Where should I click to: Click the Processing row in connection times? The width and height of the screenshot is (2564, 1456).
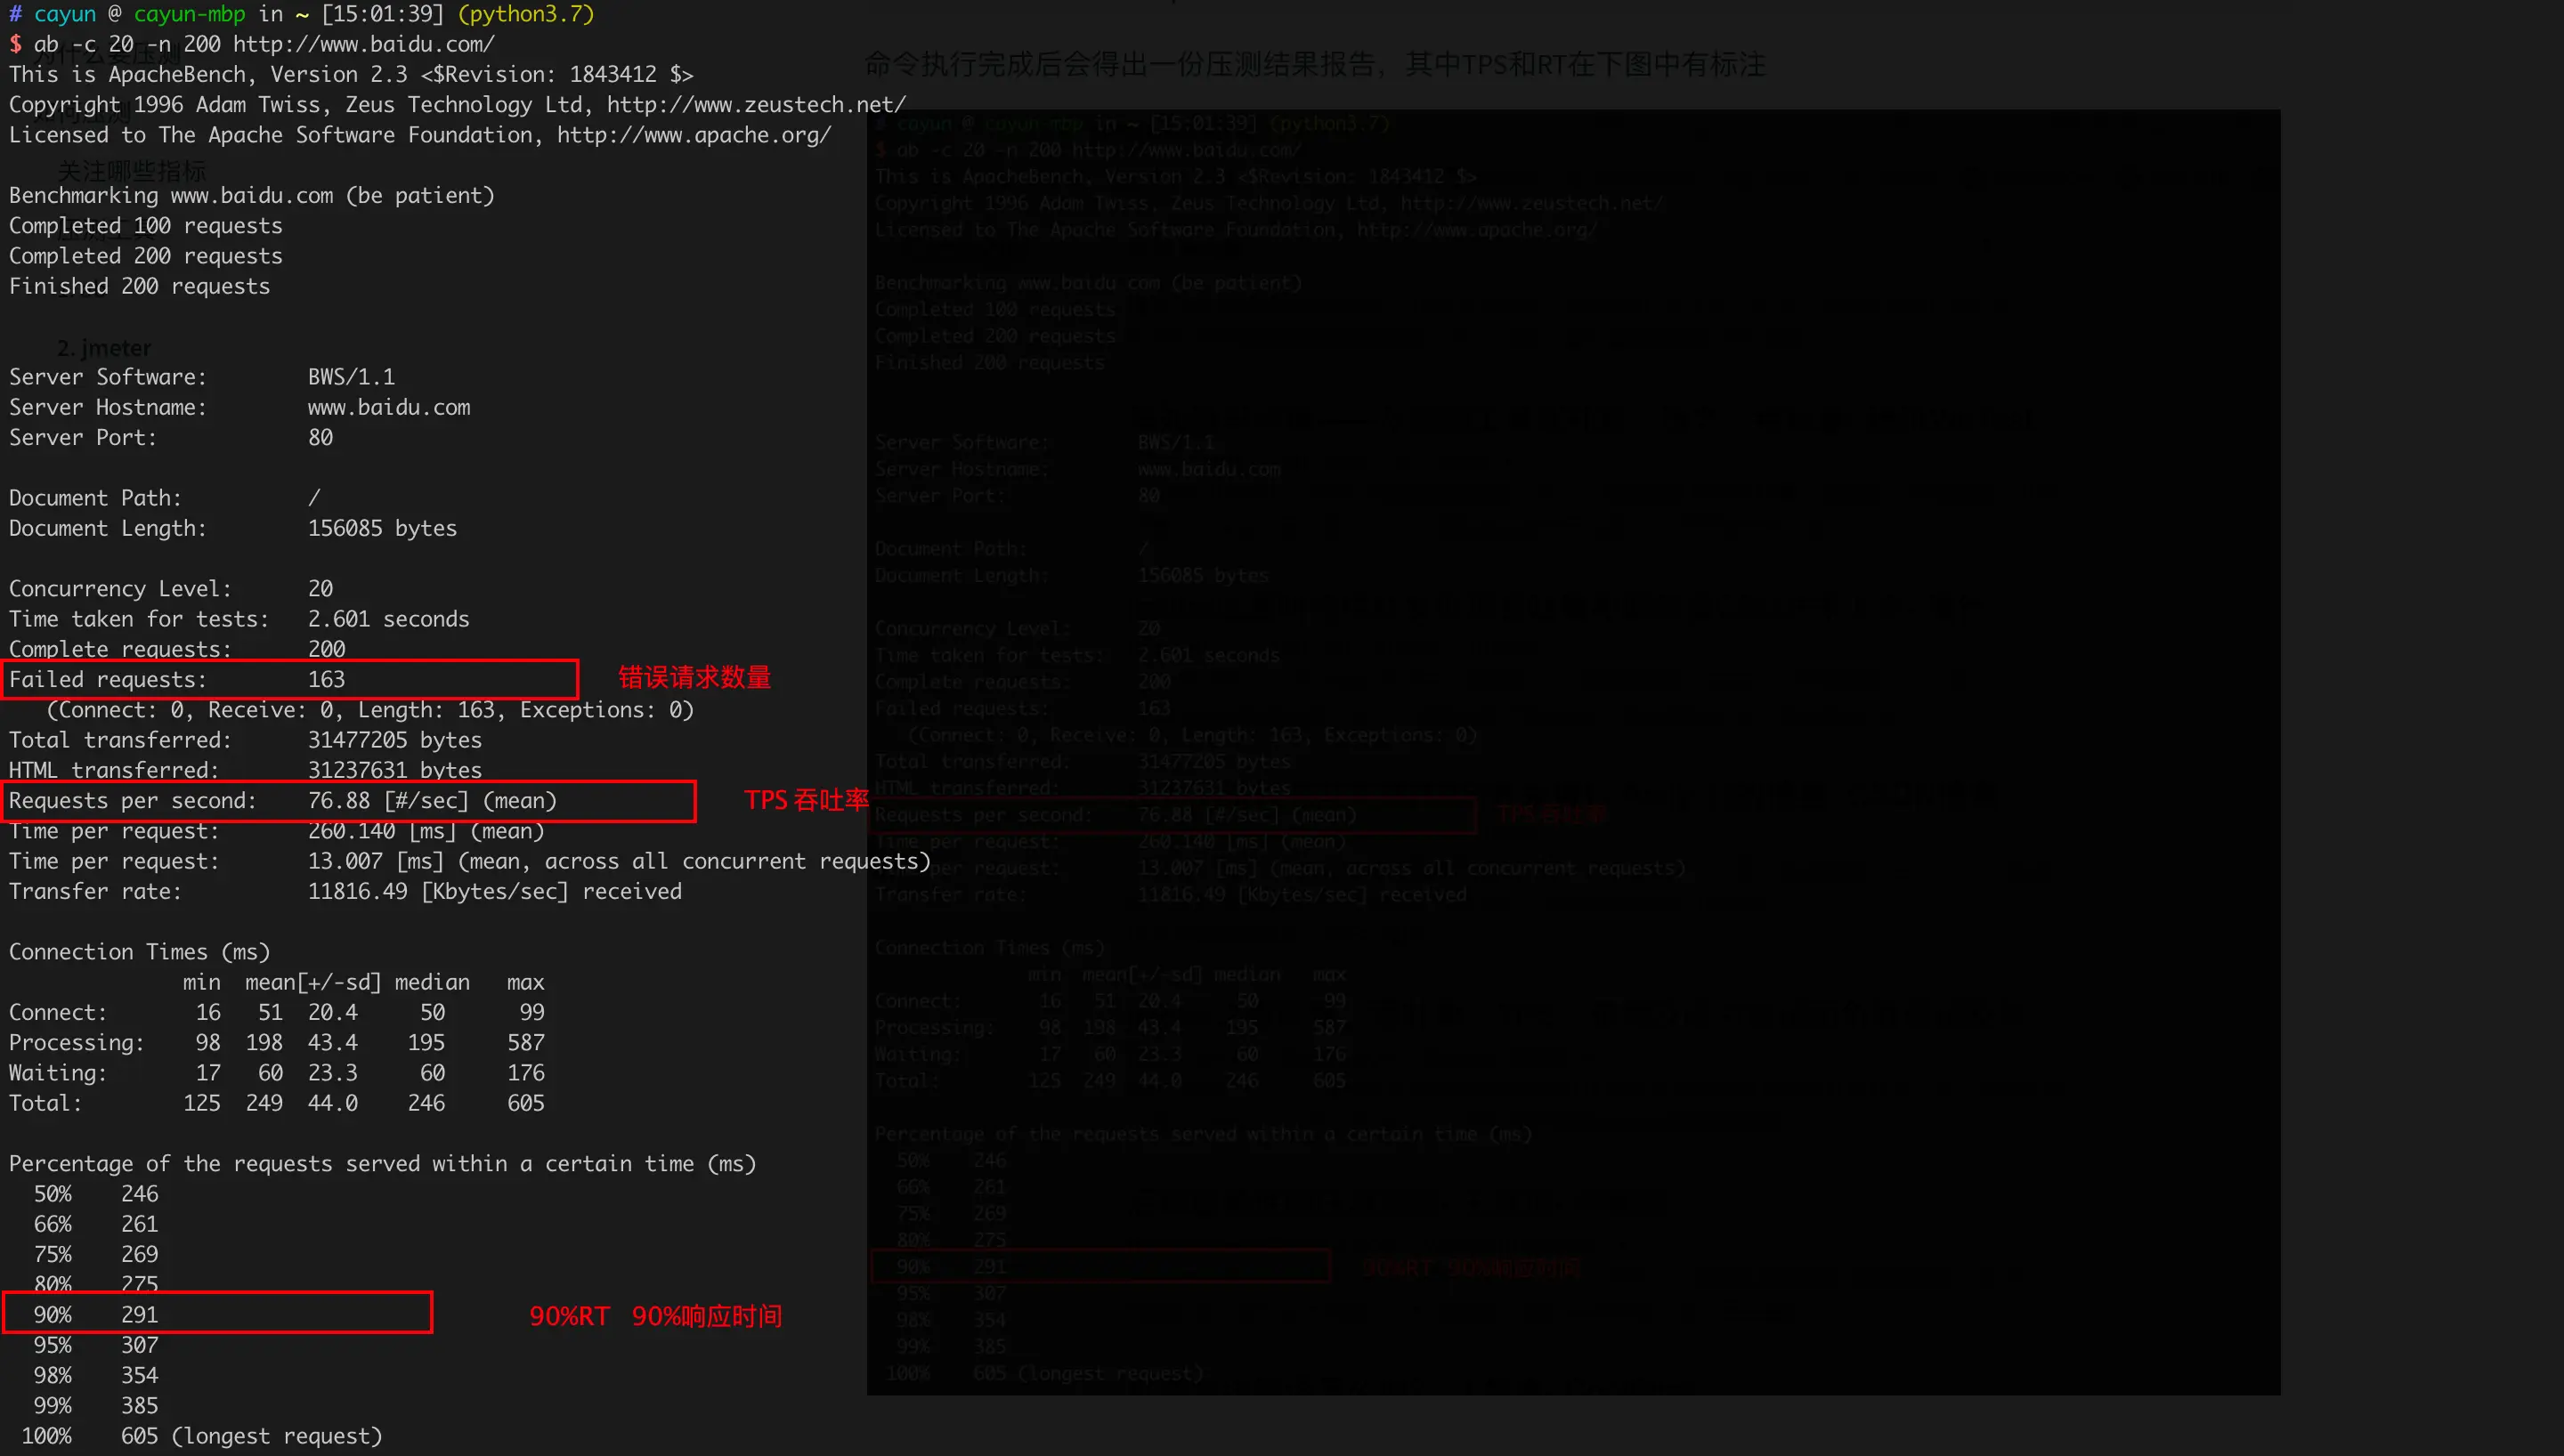[x=276, y=1042]
